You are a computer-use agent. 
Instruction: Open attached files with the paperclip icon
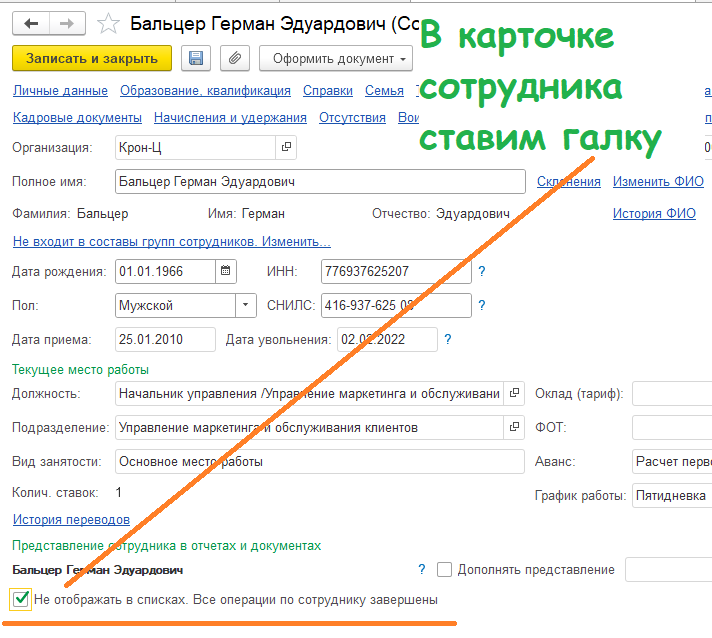click(x=235, y=58)
